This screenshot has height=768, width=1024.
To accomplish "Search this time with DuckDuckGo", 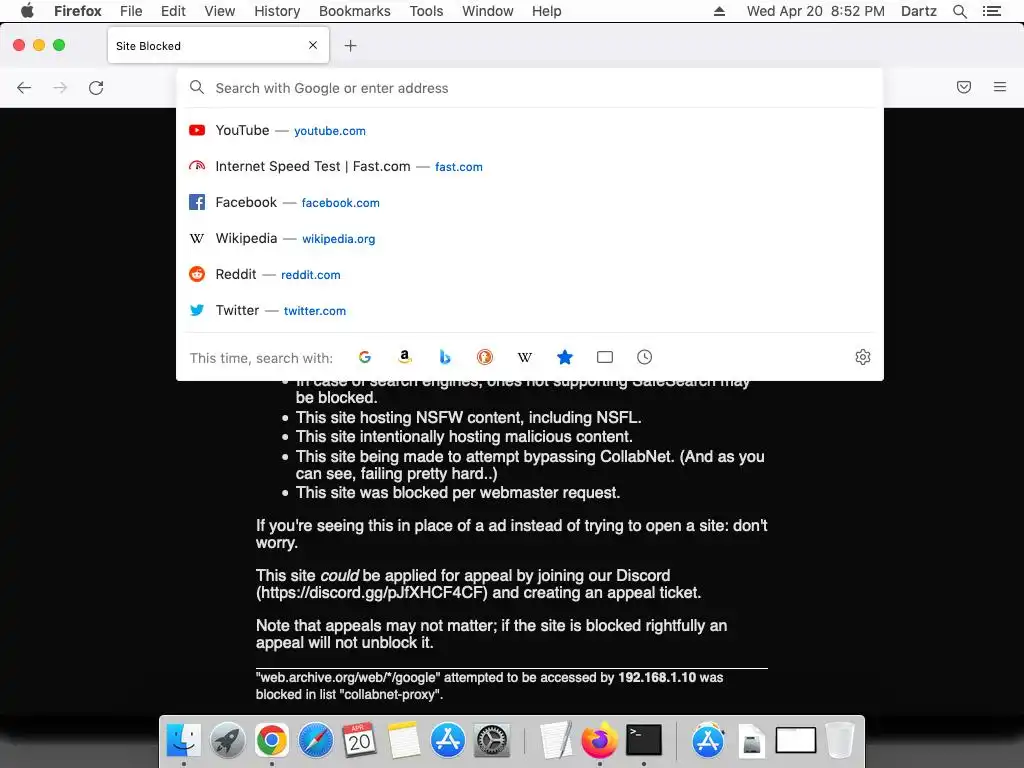I will [485, 357].
